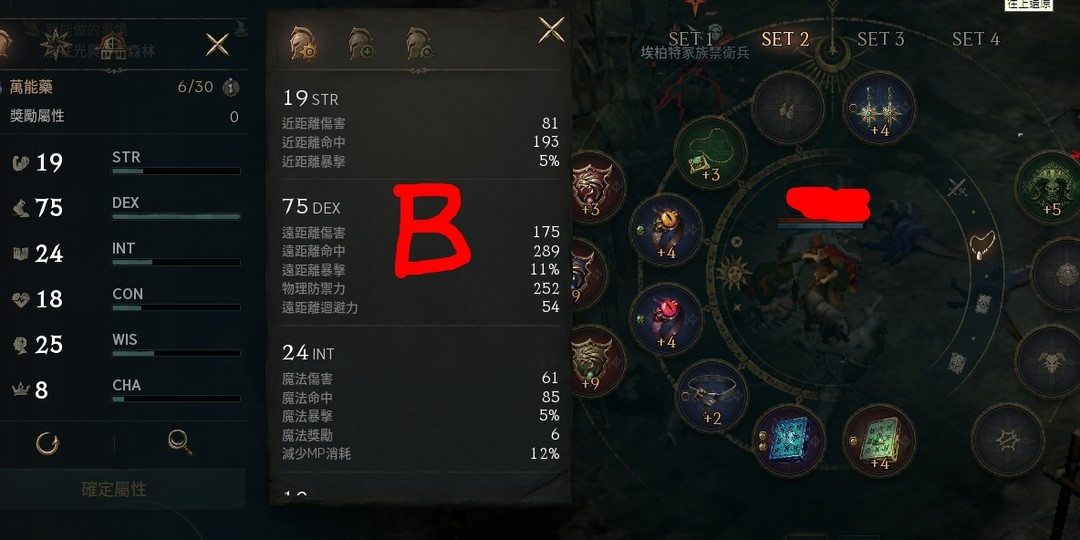
Task: Switch to SET 3 equipment tab
Action: tap(880, 39)
